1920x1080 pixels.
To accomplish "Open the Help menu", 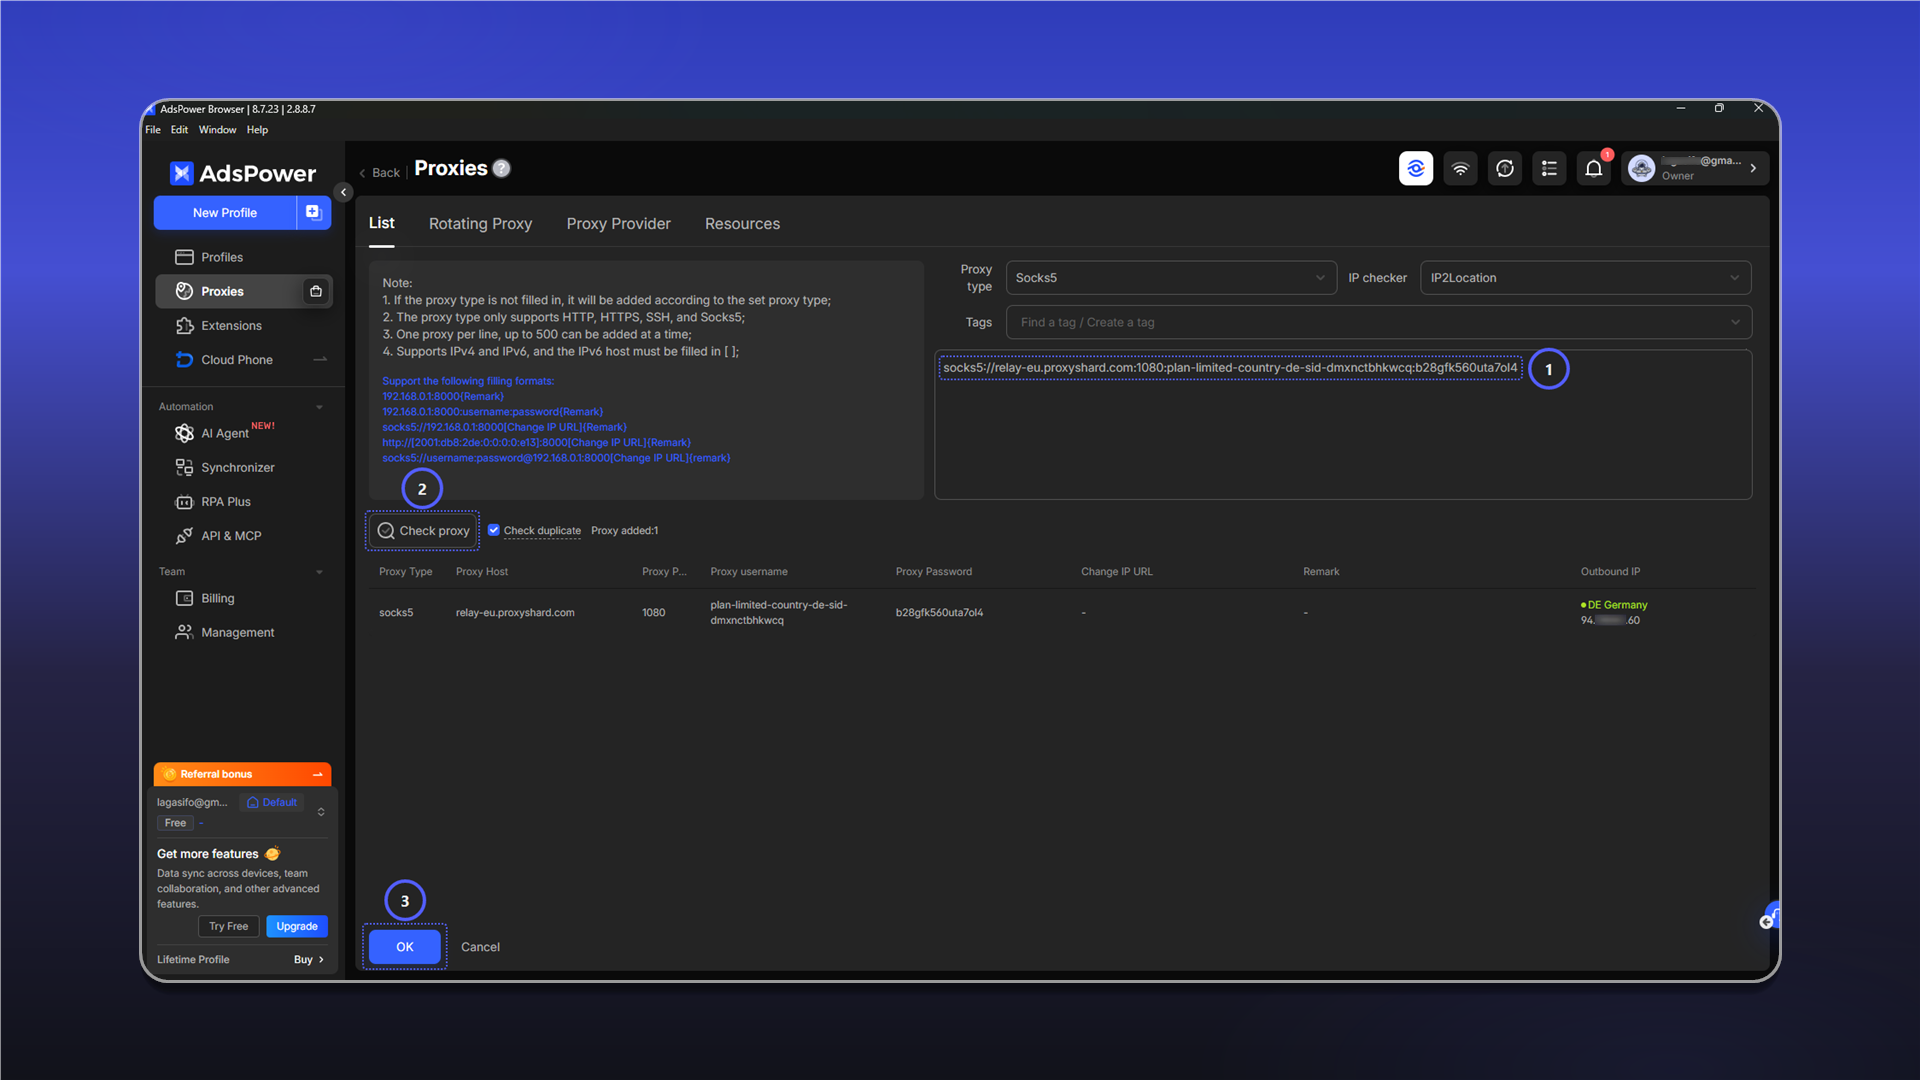I will coord(257,130).
